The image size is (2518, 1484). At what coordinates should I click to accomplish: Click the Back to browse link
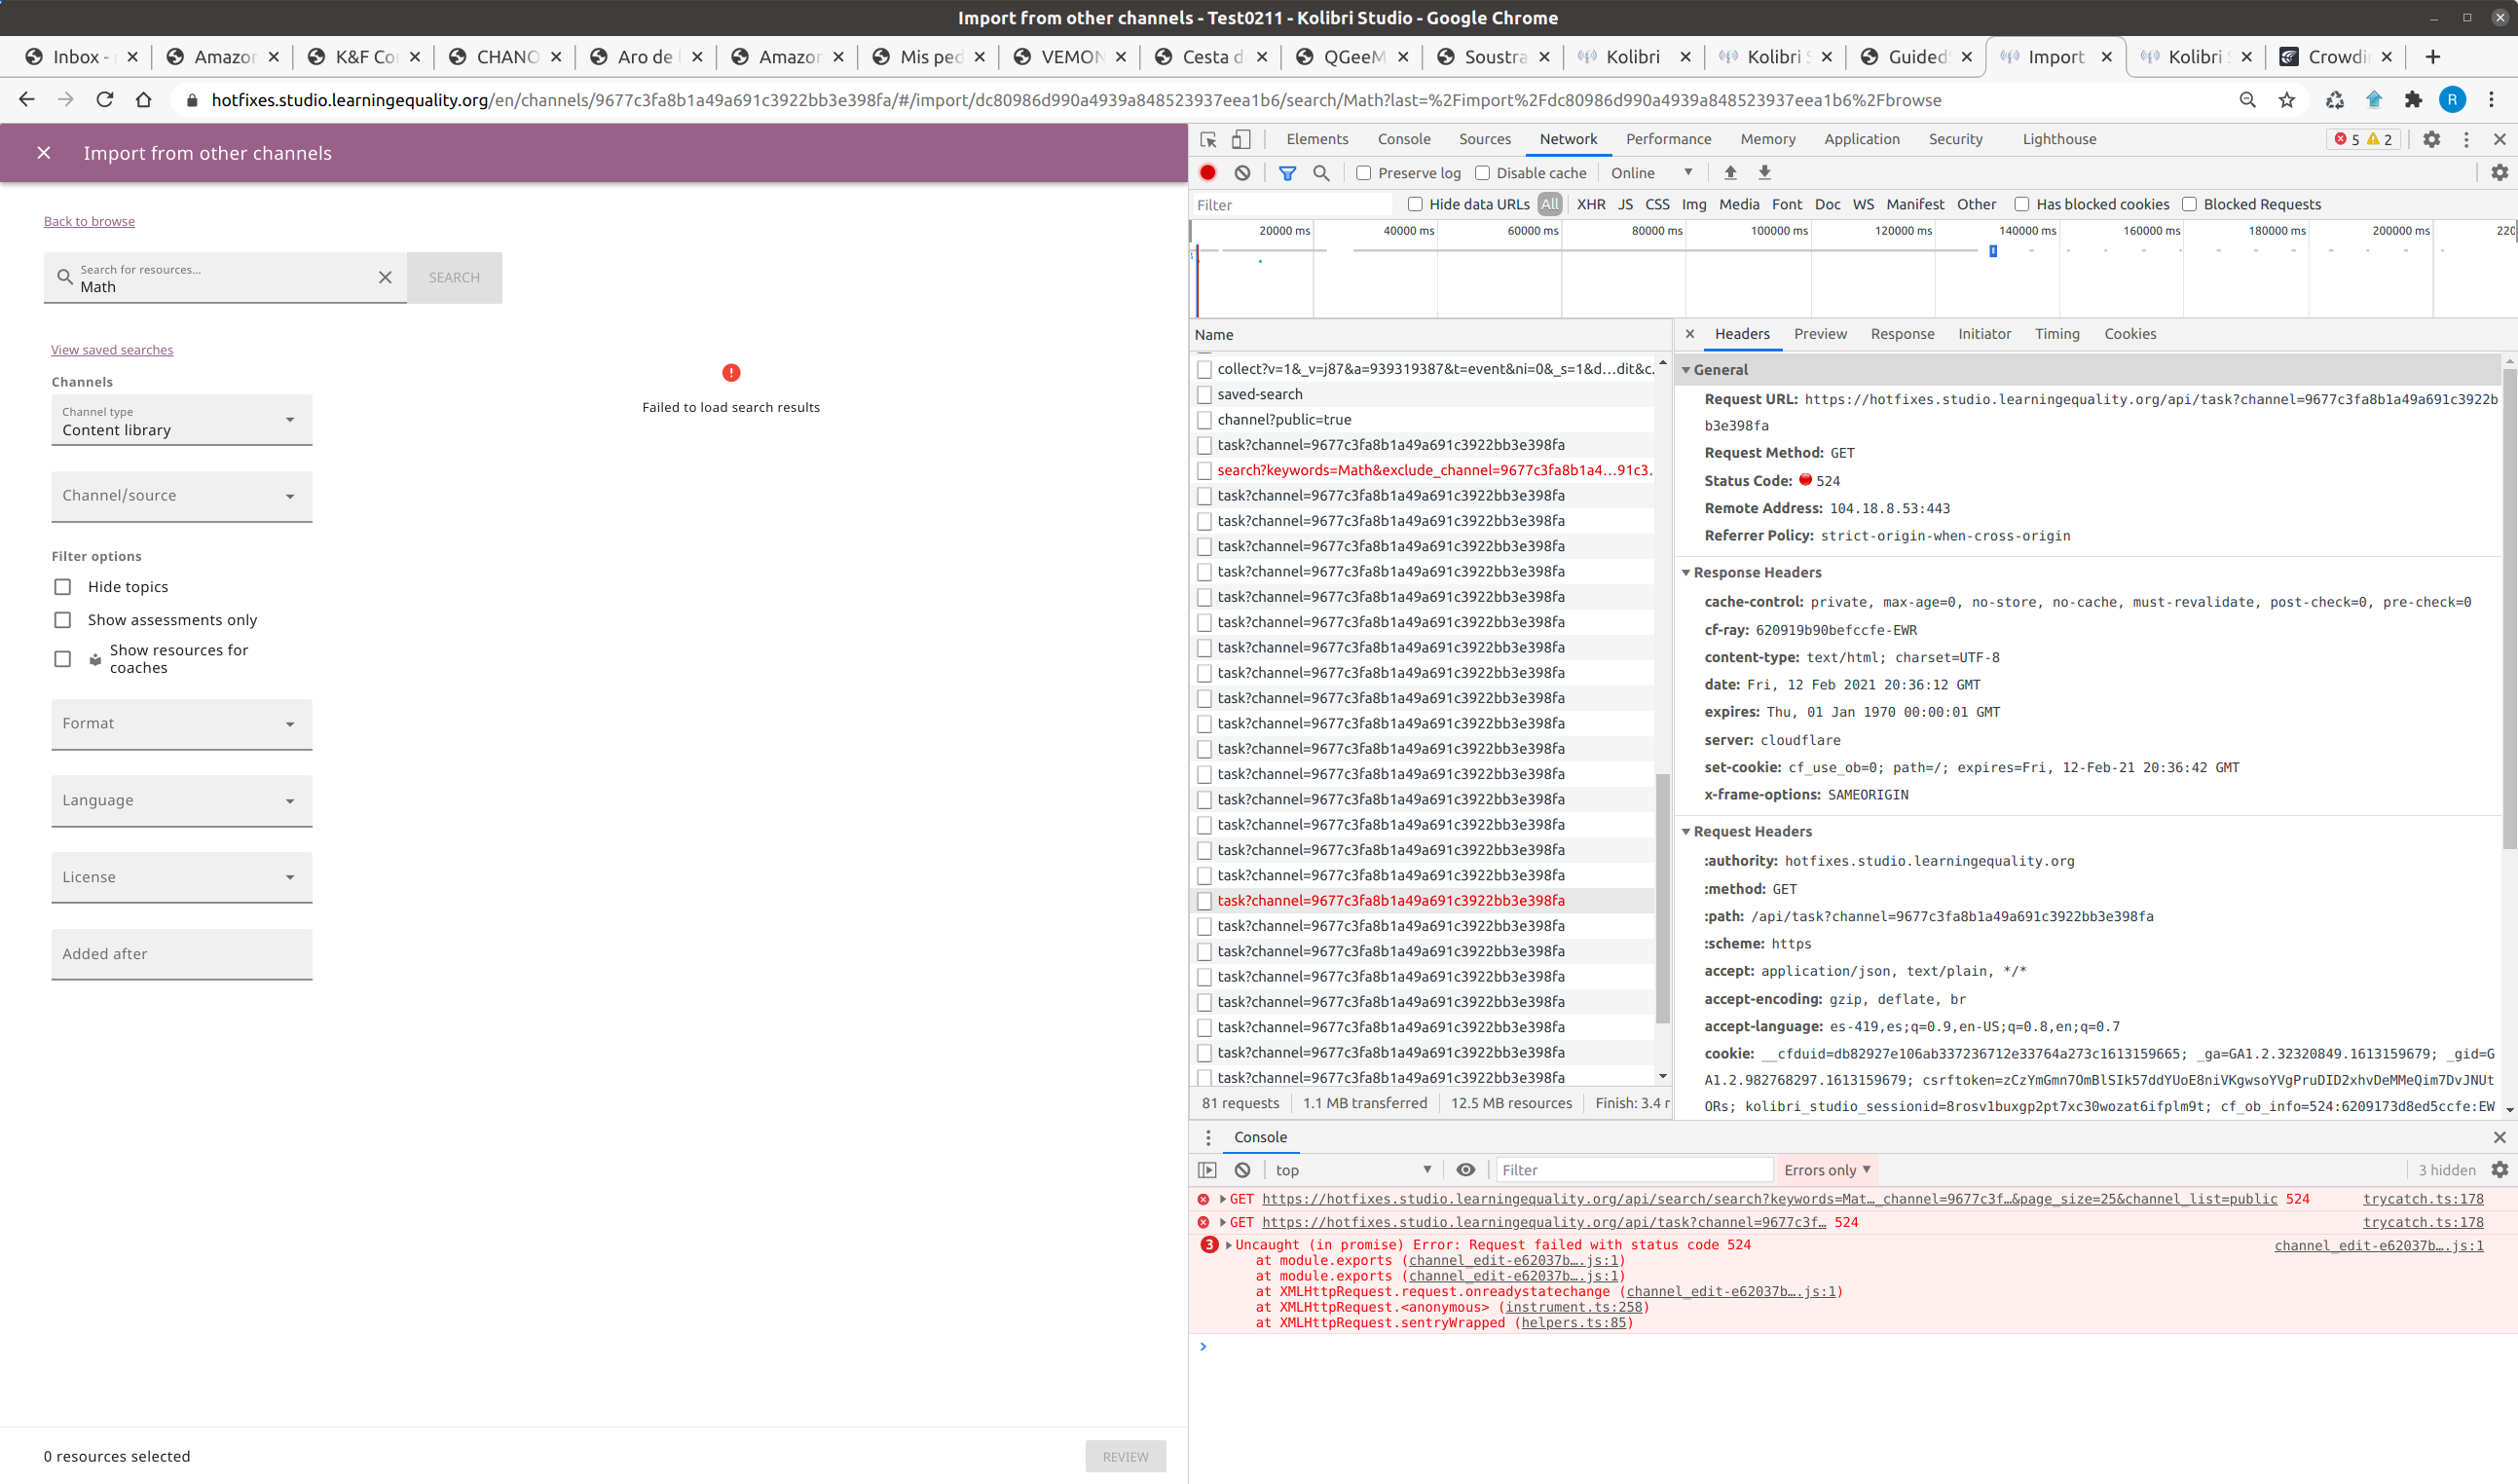pos(89,221)
